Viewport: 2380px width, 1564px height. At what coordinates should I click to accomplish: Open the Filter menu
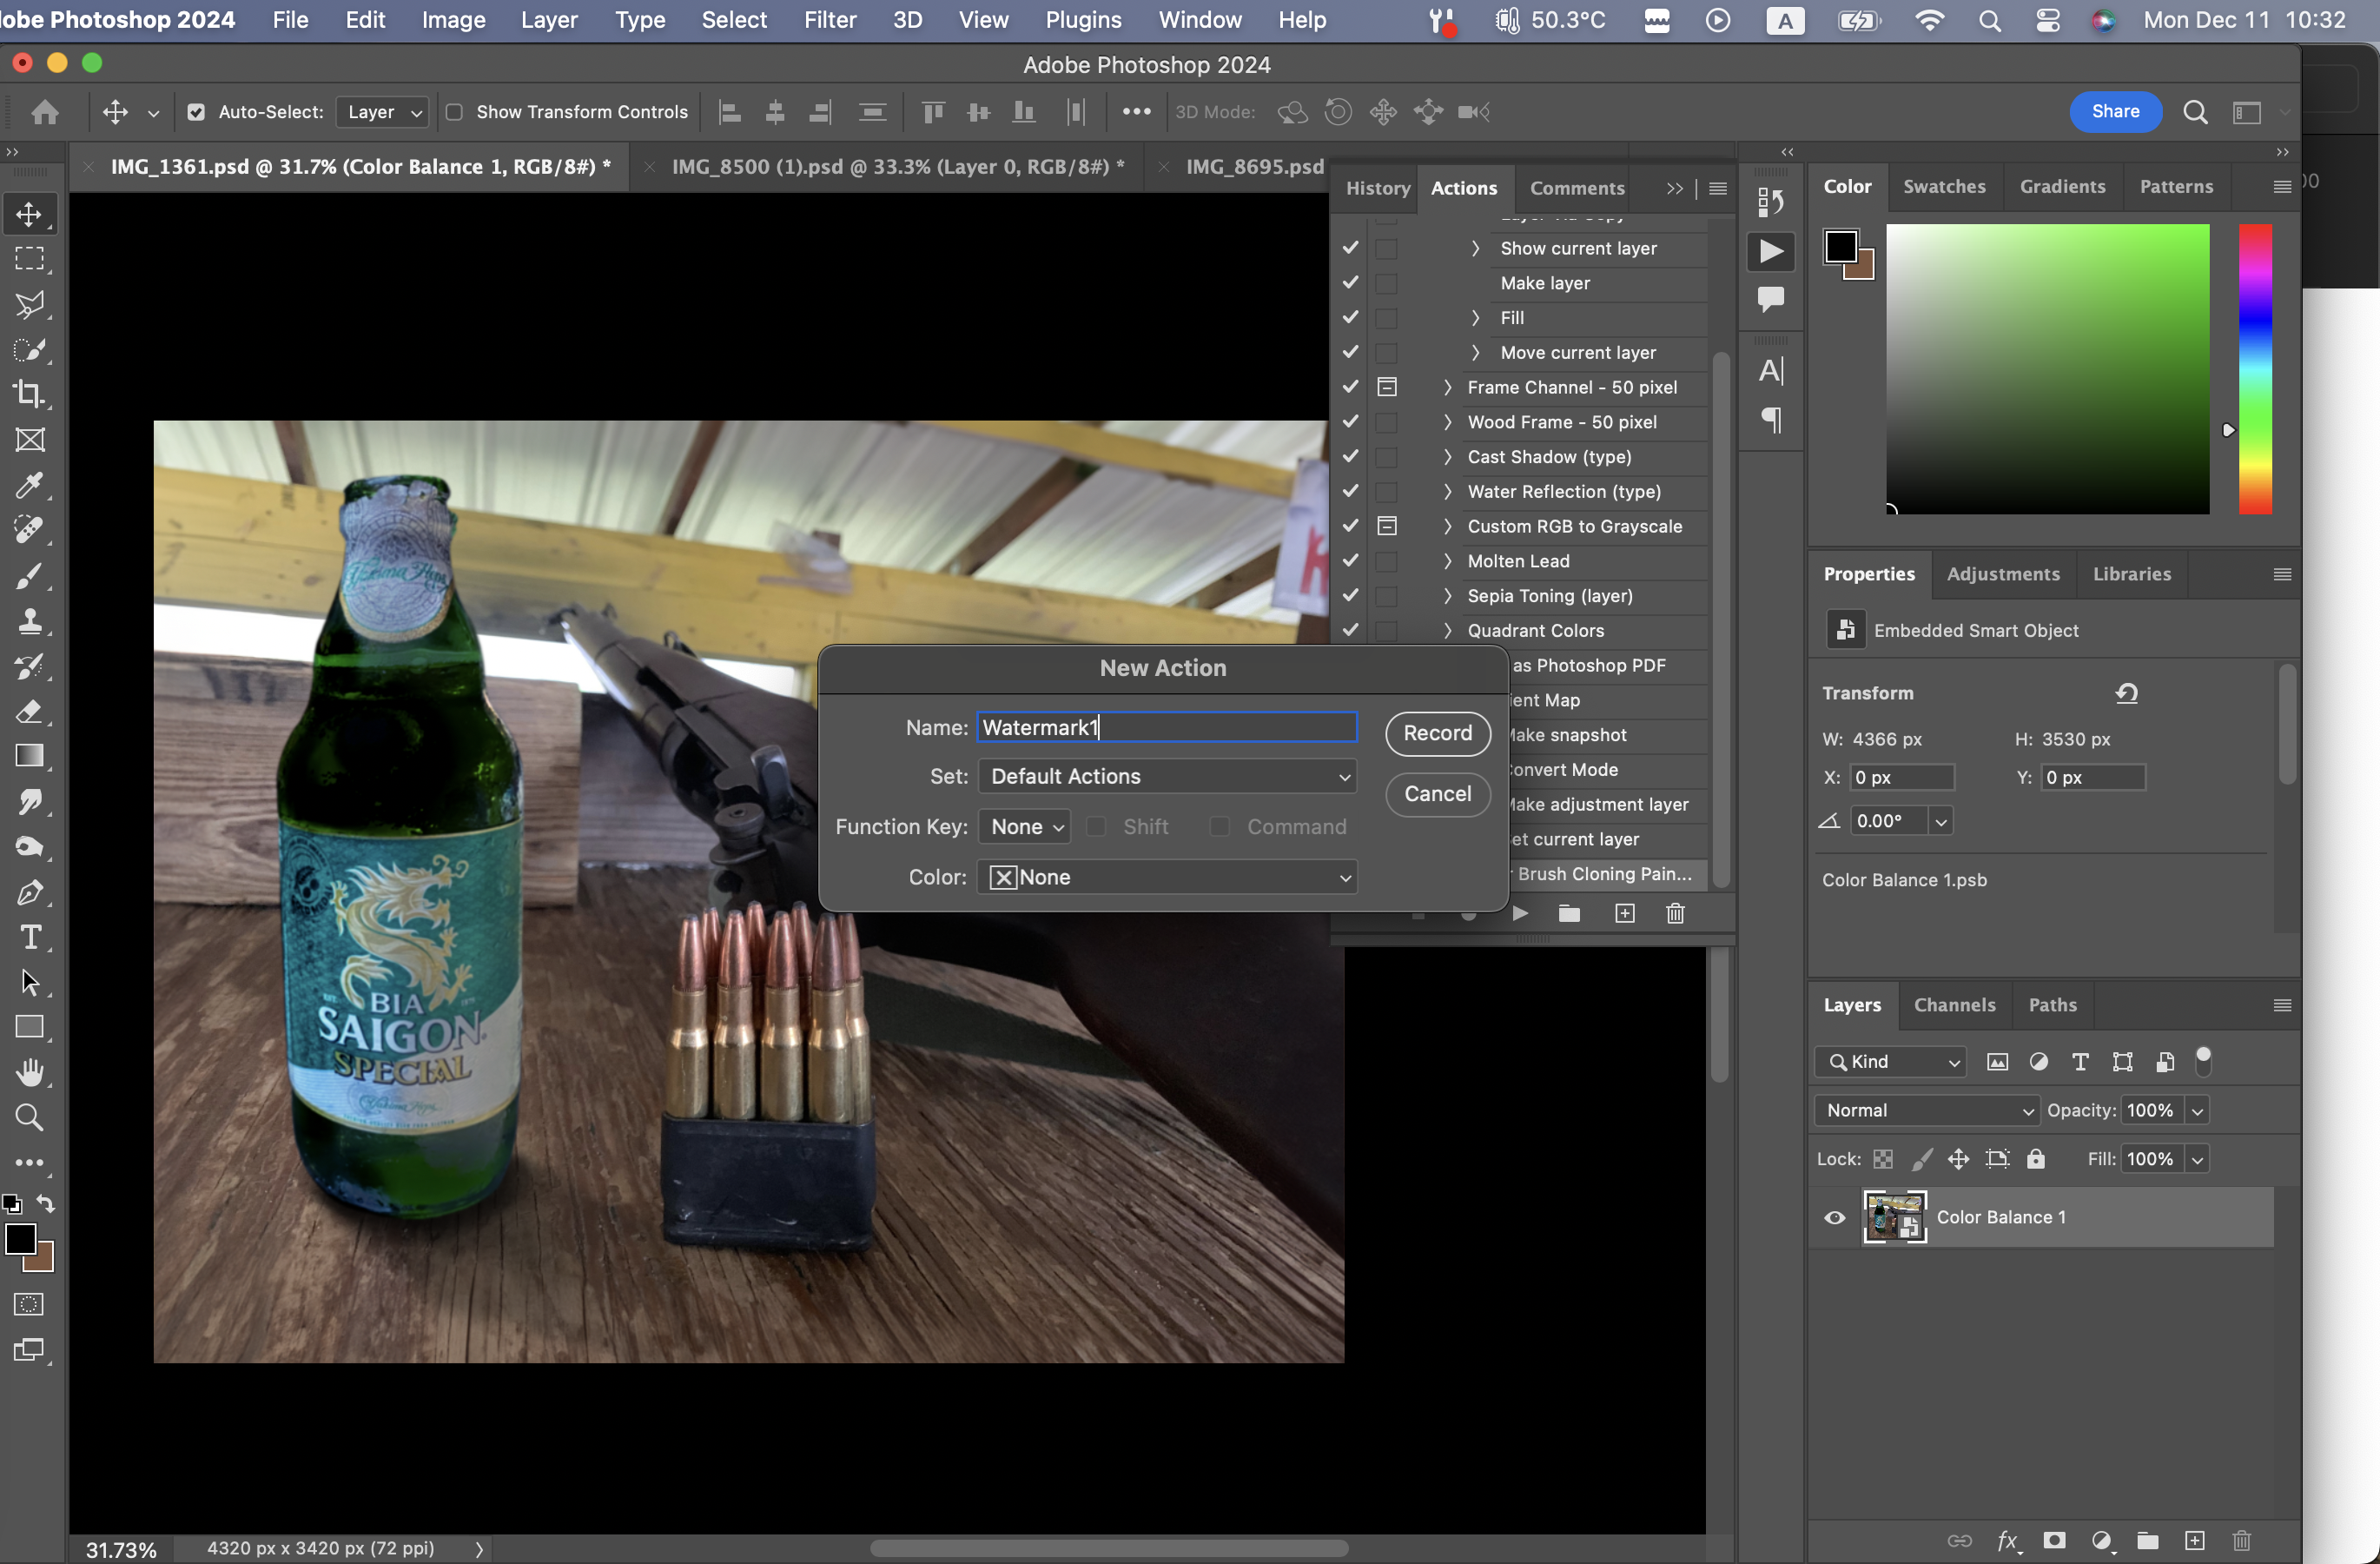(829, 20)
